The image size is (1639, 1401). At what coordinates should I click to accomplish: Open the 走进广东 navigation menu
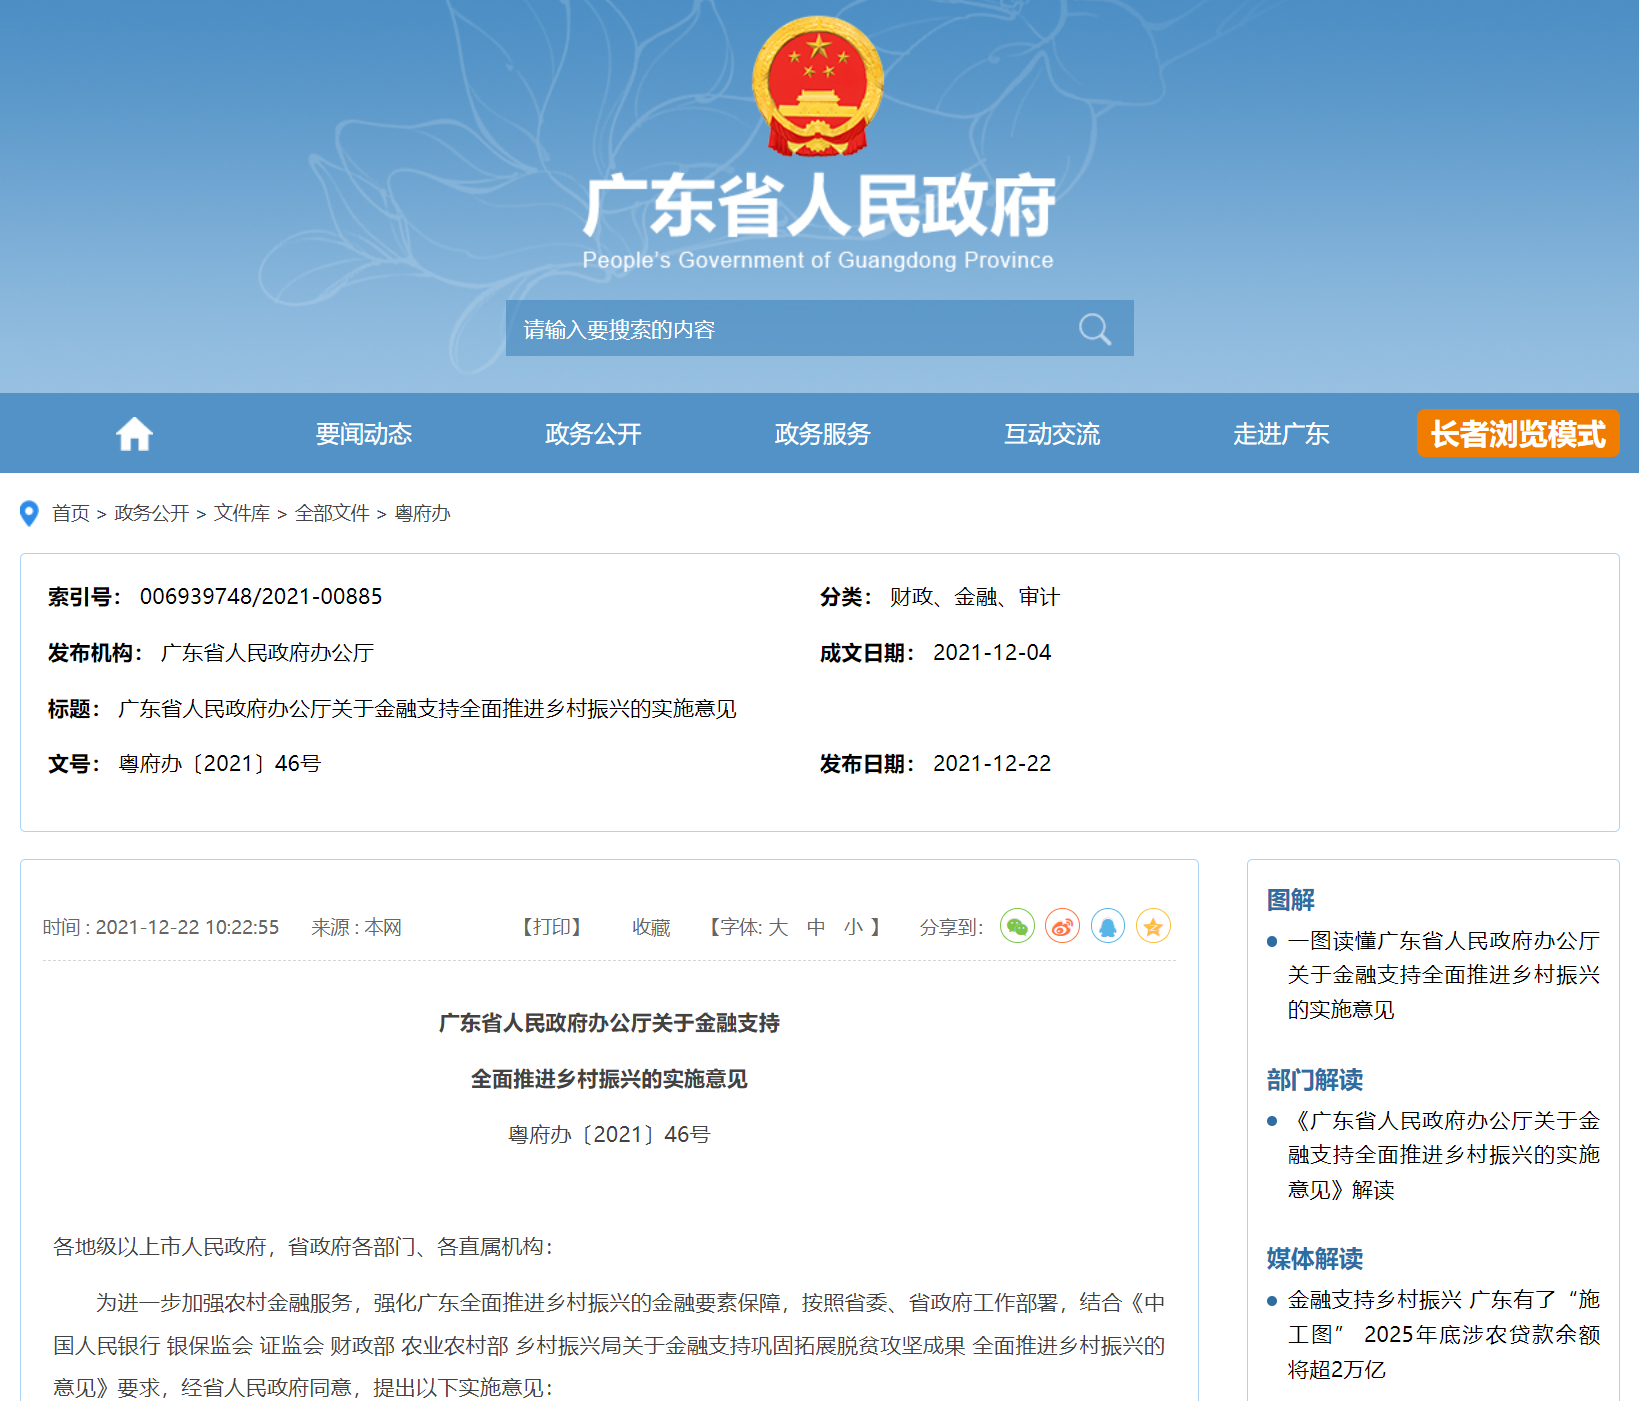tap(1281, 434)
